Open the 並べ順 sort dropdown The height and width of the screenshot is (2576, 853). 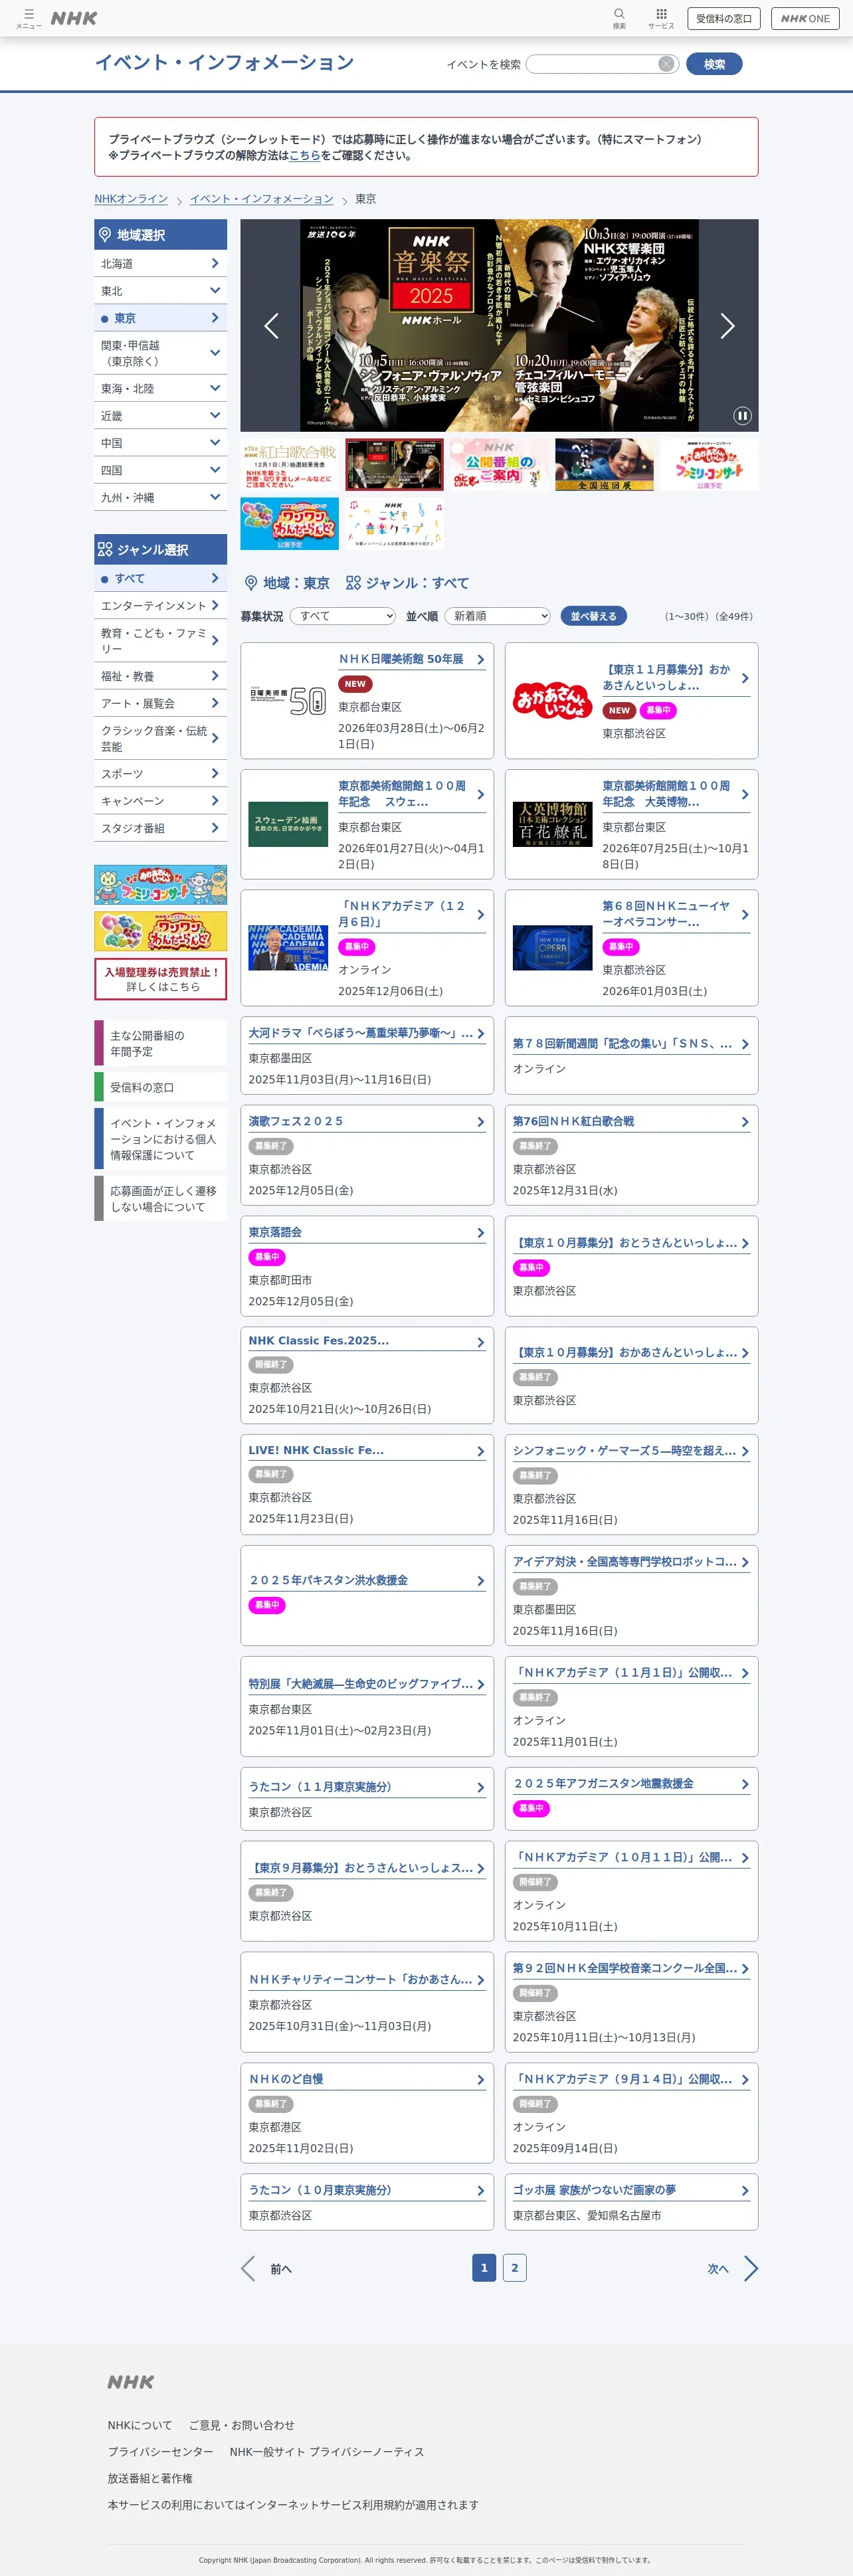498,616
